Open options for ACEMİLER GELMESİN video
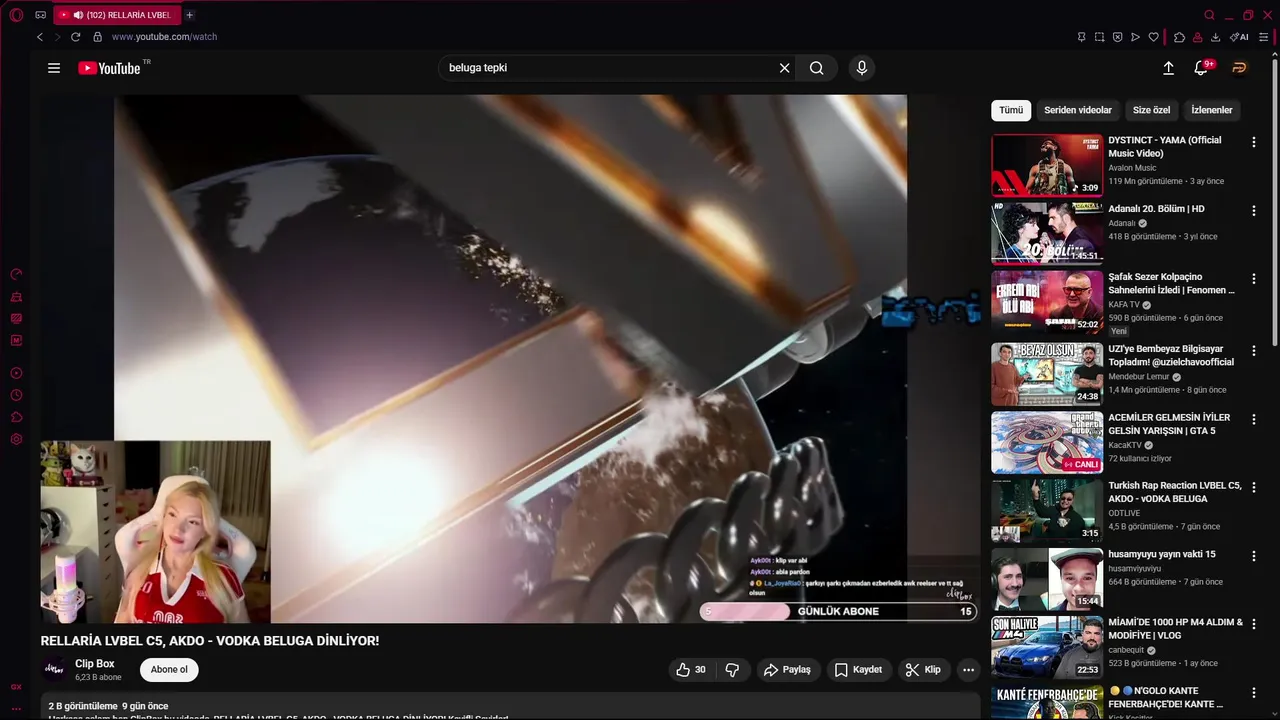 pos(1254,420)
